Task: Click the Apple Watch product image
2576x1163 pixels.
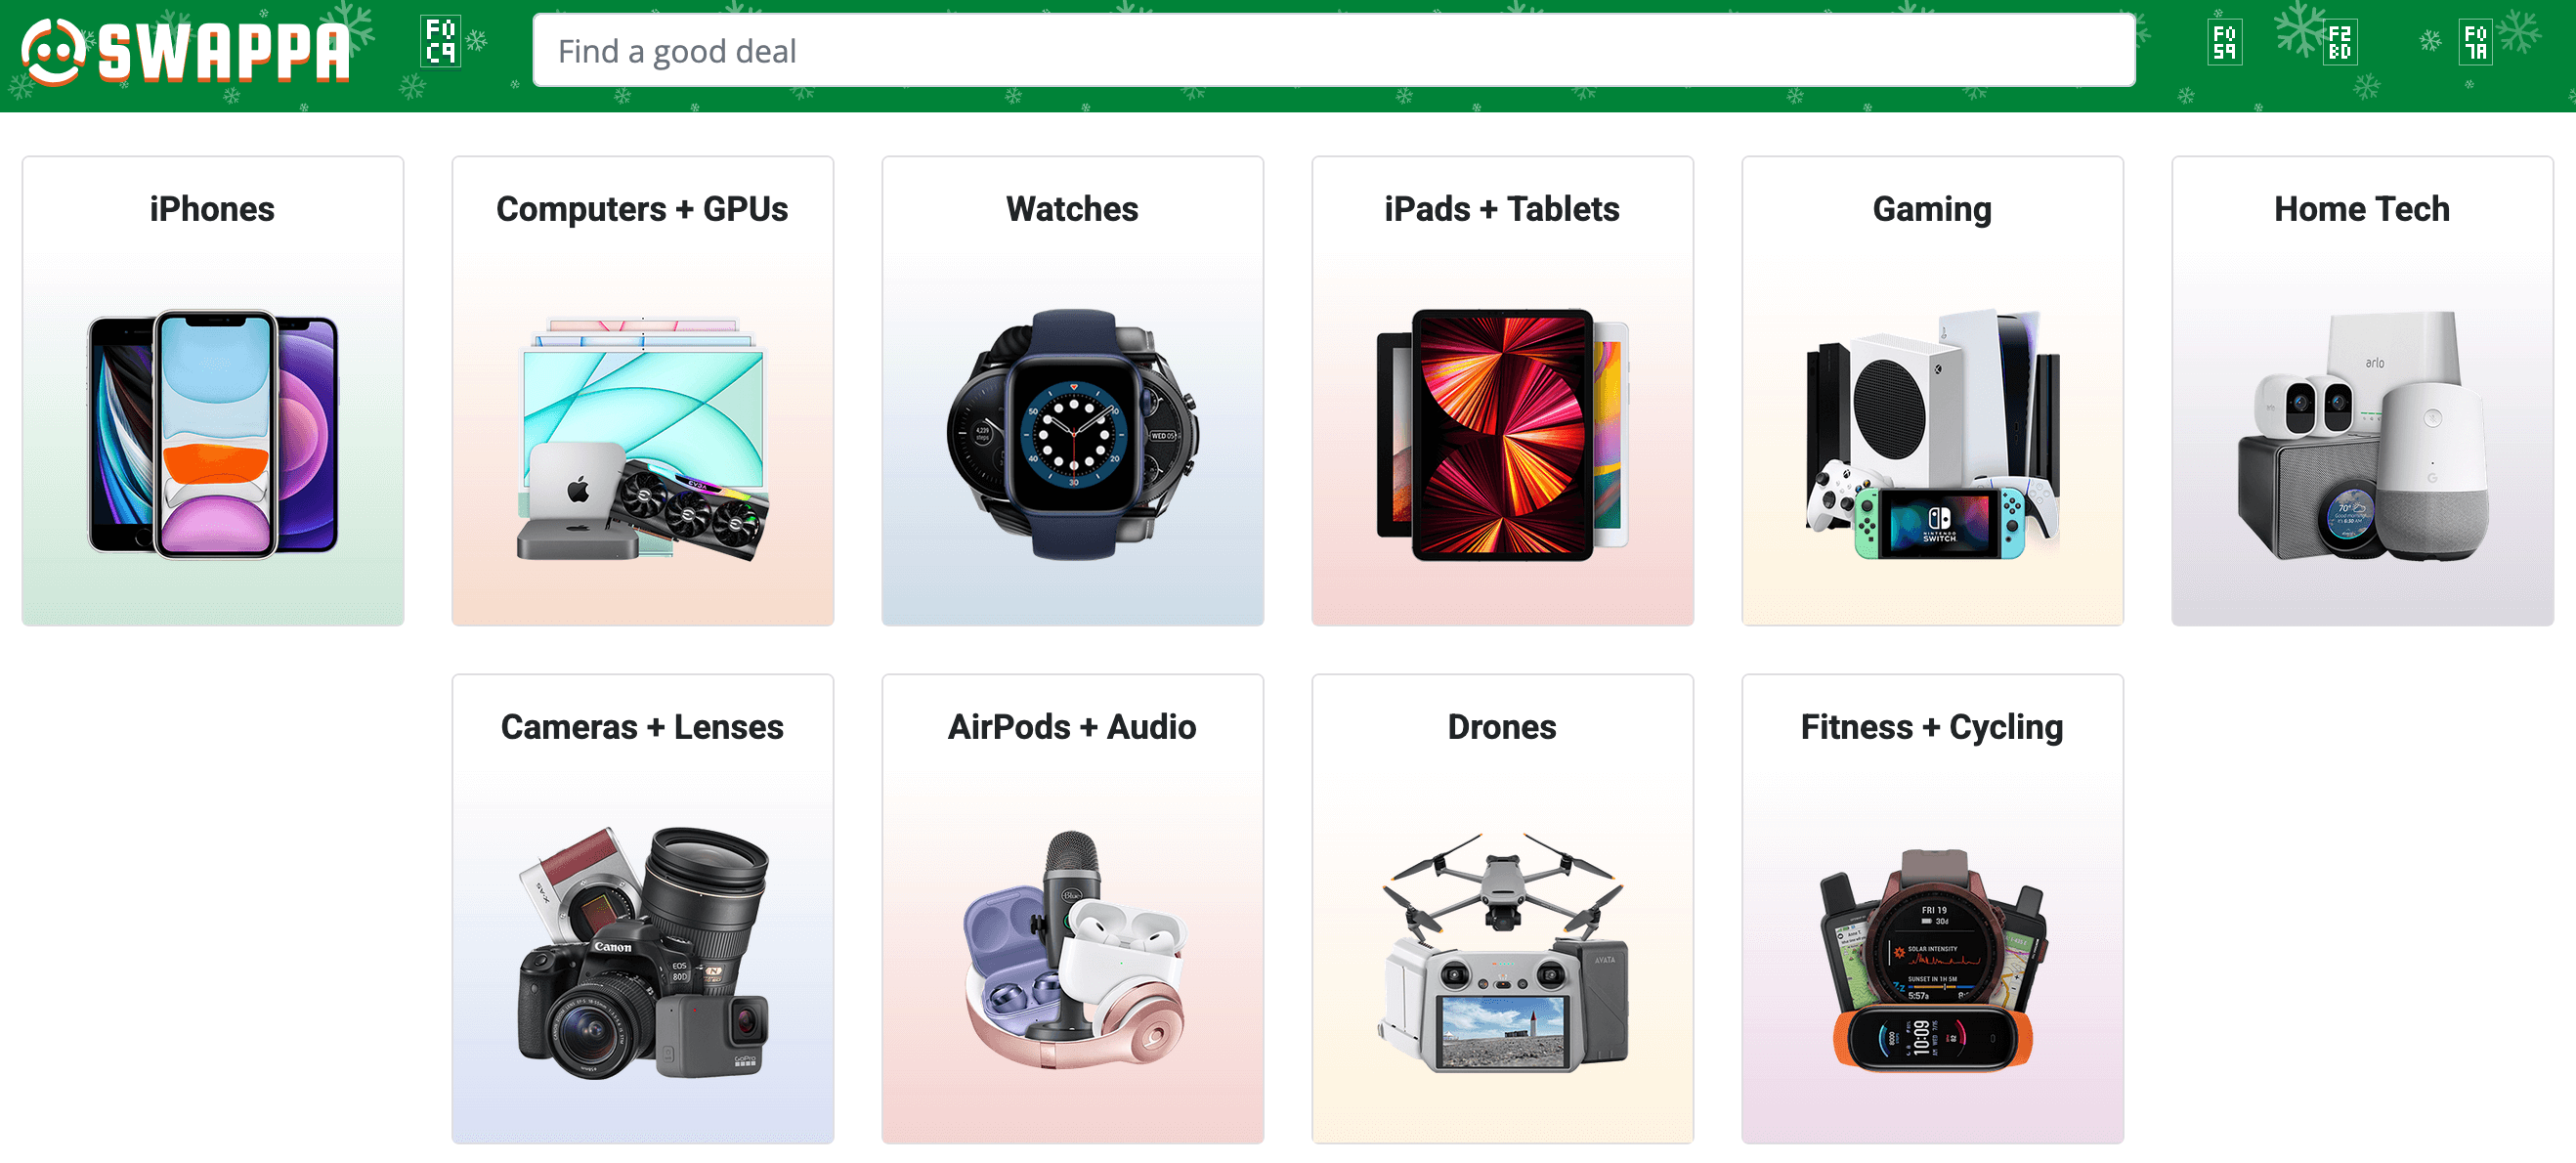Action: coord(1073,434)
